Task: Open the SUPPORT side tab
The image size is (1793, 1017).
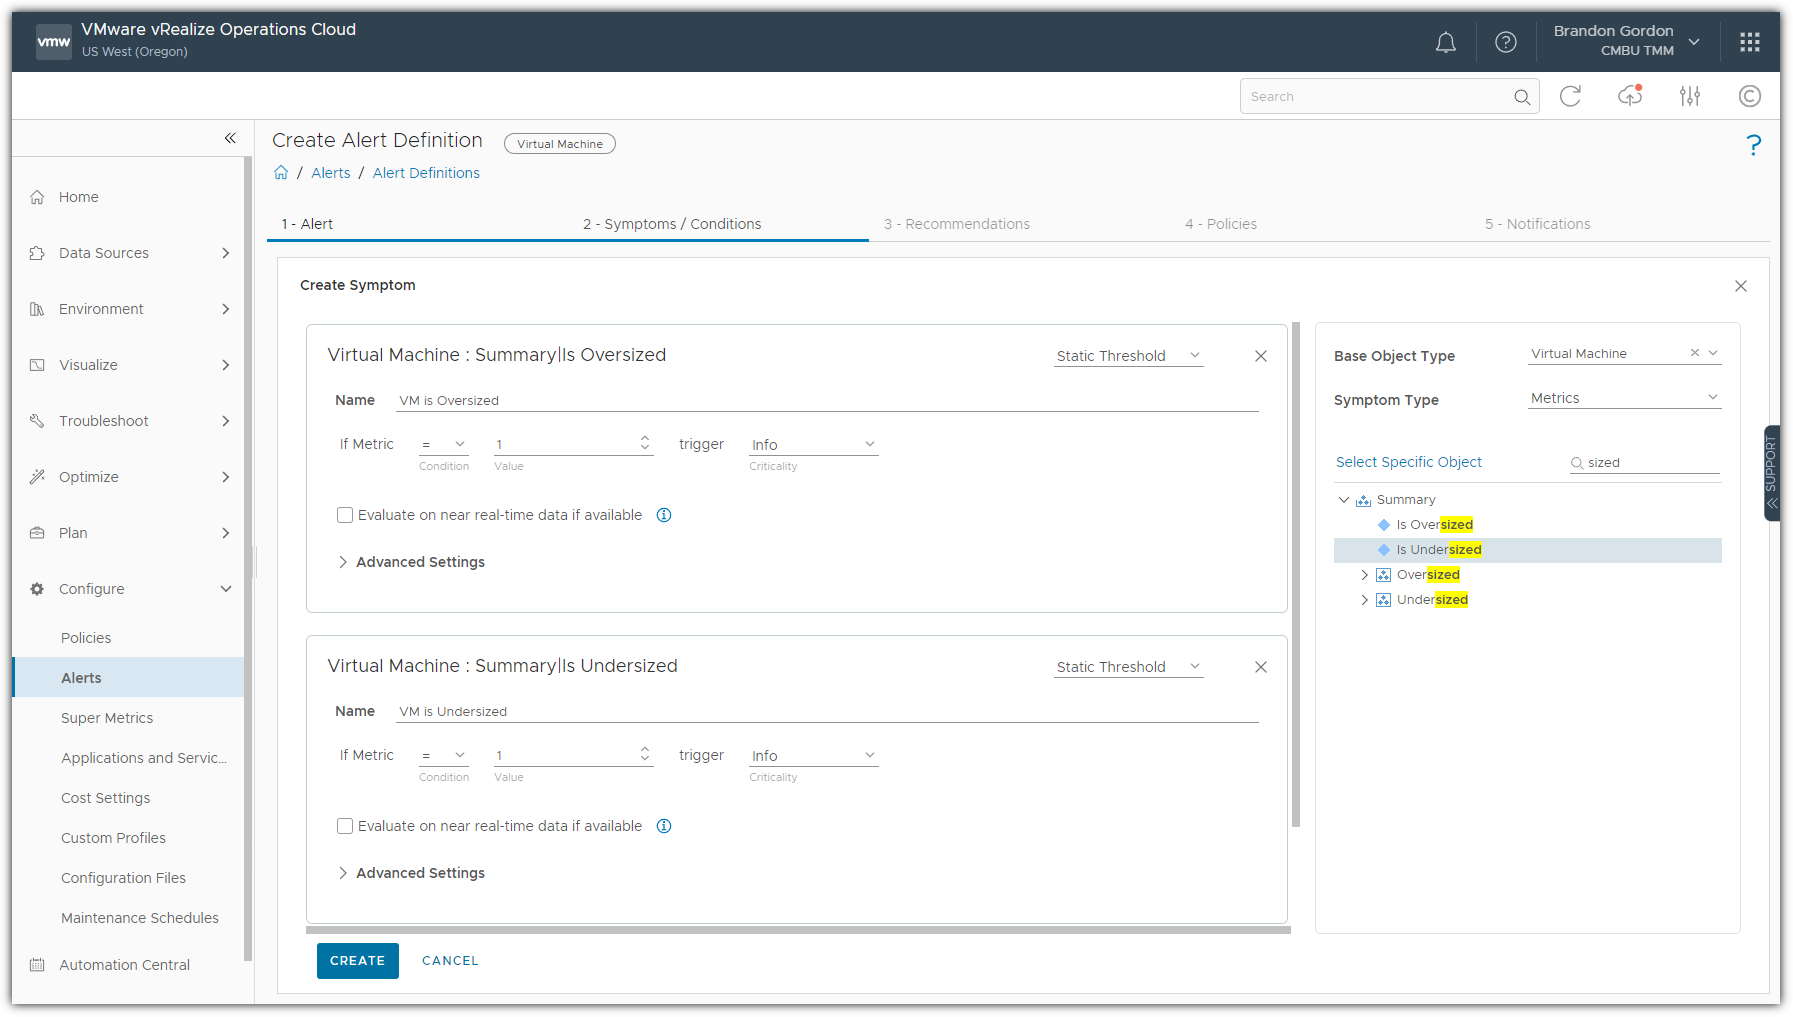Action: click(x=1771, y=473)
